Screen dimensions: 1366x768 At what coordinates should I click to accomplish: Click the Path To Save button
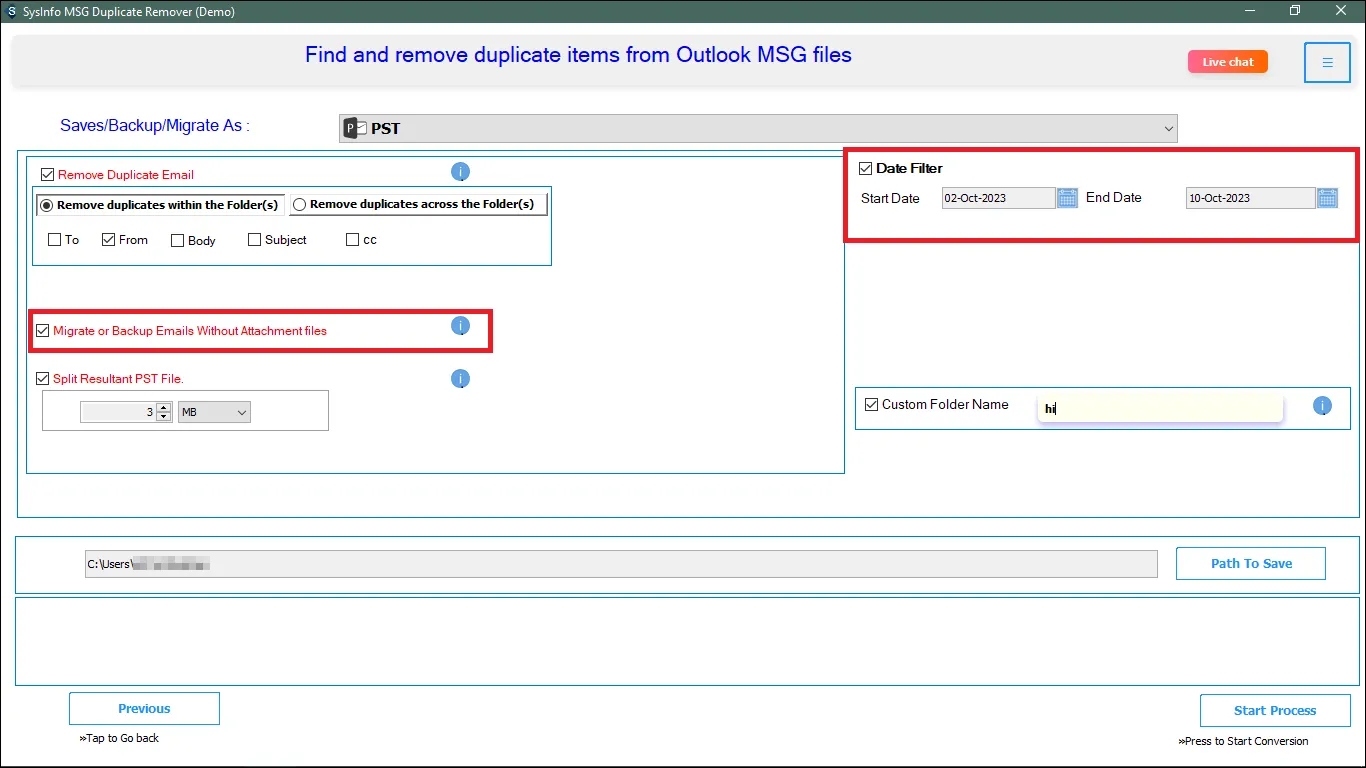coord(1250,564)
